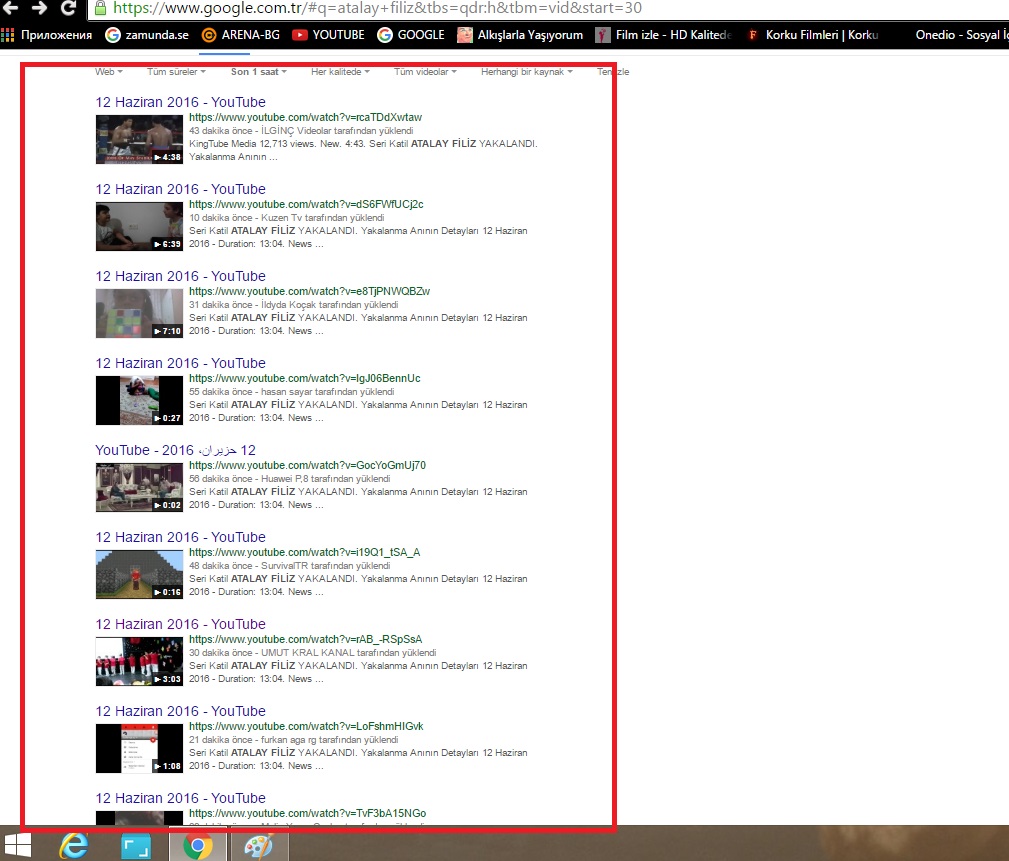Viewport: 1009px width, 861px height.
Task: Click the URL youtube.com/watch?v=rAB_-RSpSsA
Action: pos(306,639)
